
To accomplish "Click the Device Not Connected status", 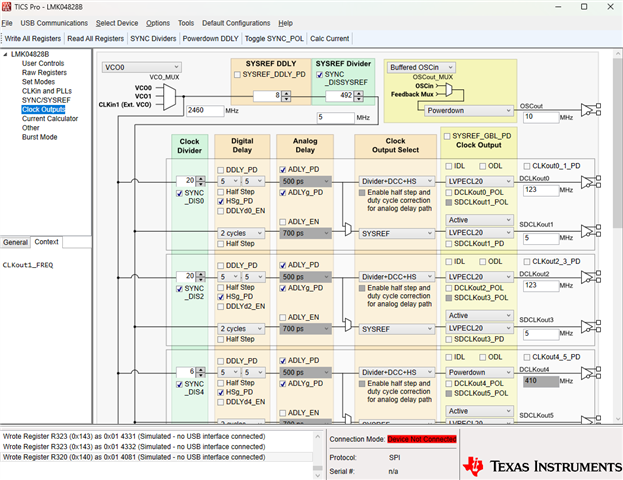I will pos(422,439).
